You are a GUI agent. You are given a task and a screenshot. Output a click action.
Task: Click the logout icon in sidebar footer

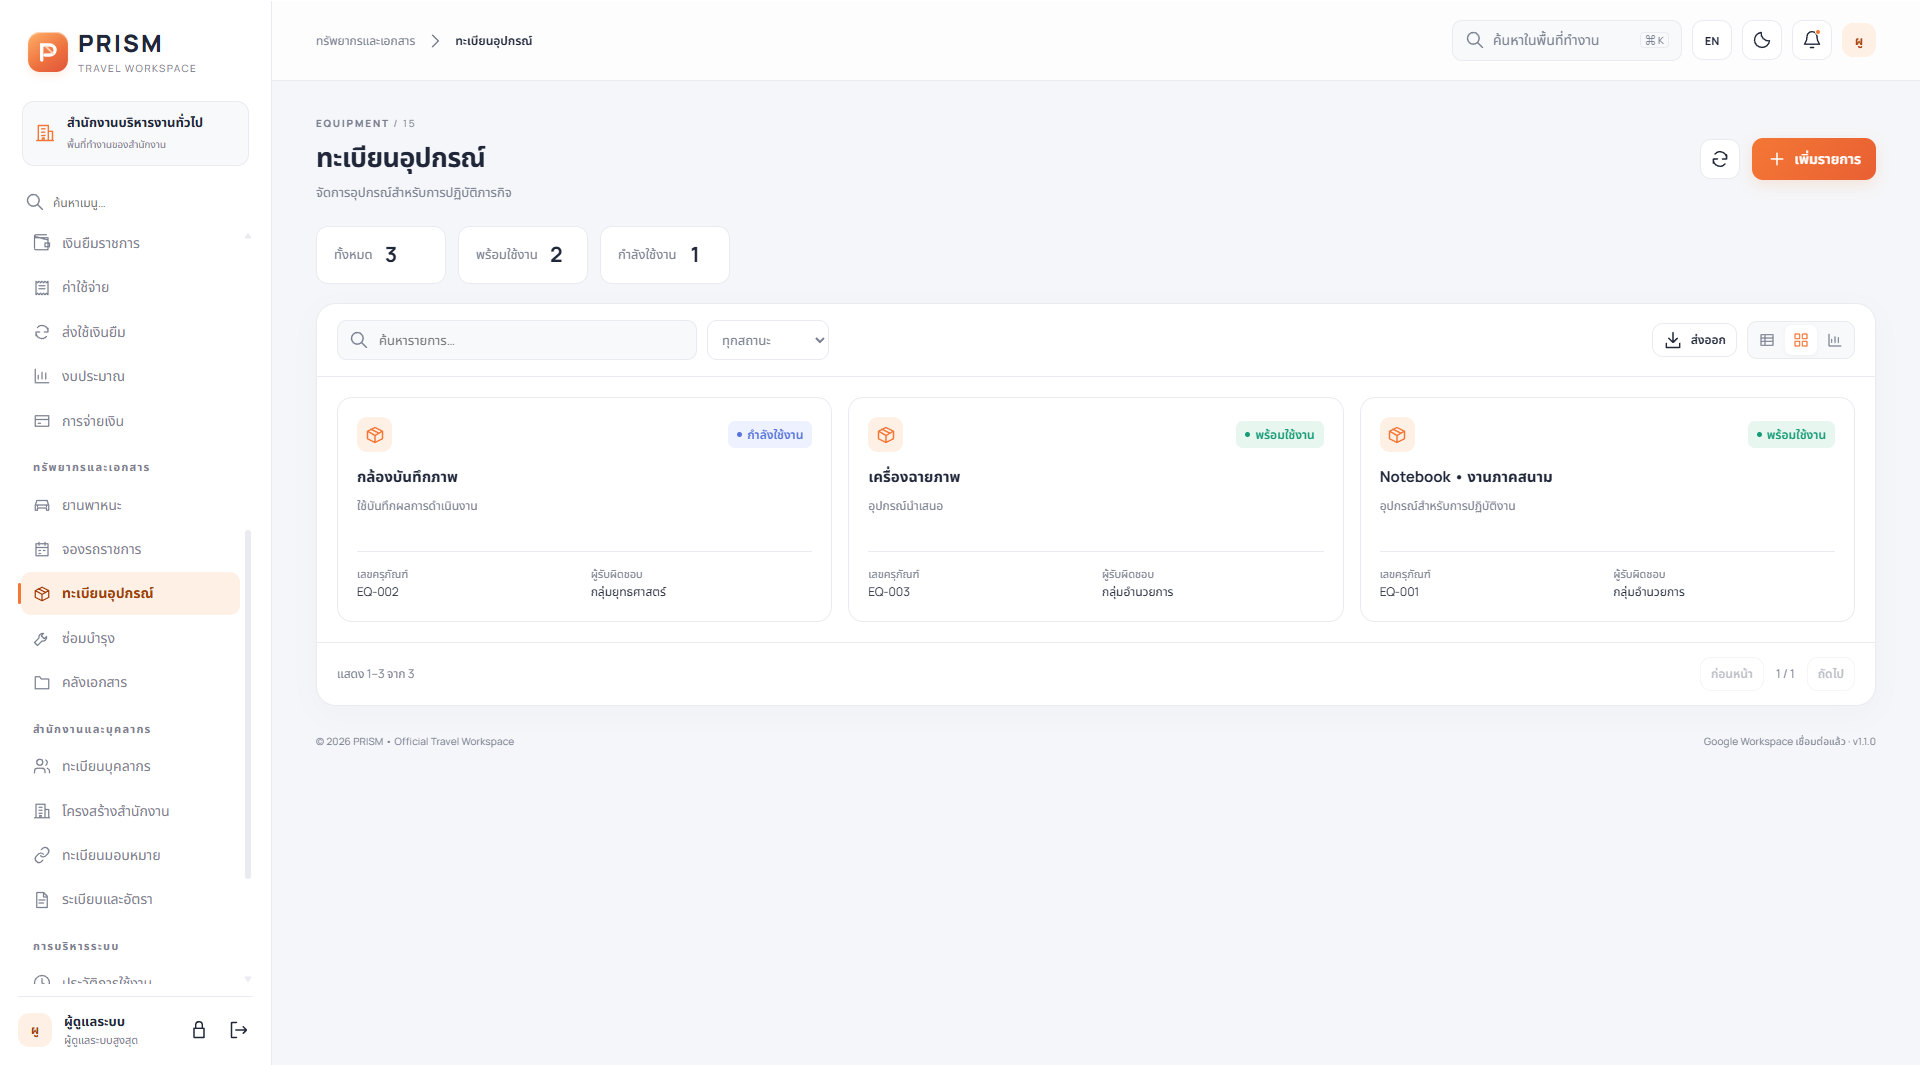[239, 1030]
